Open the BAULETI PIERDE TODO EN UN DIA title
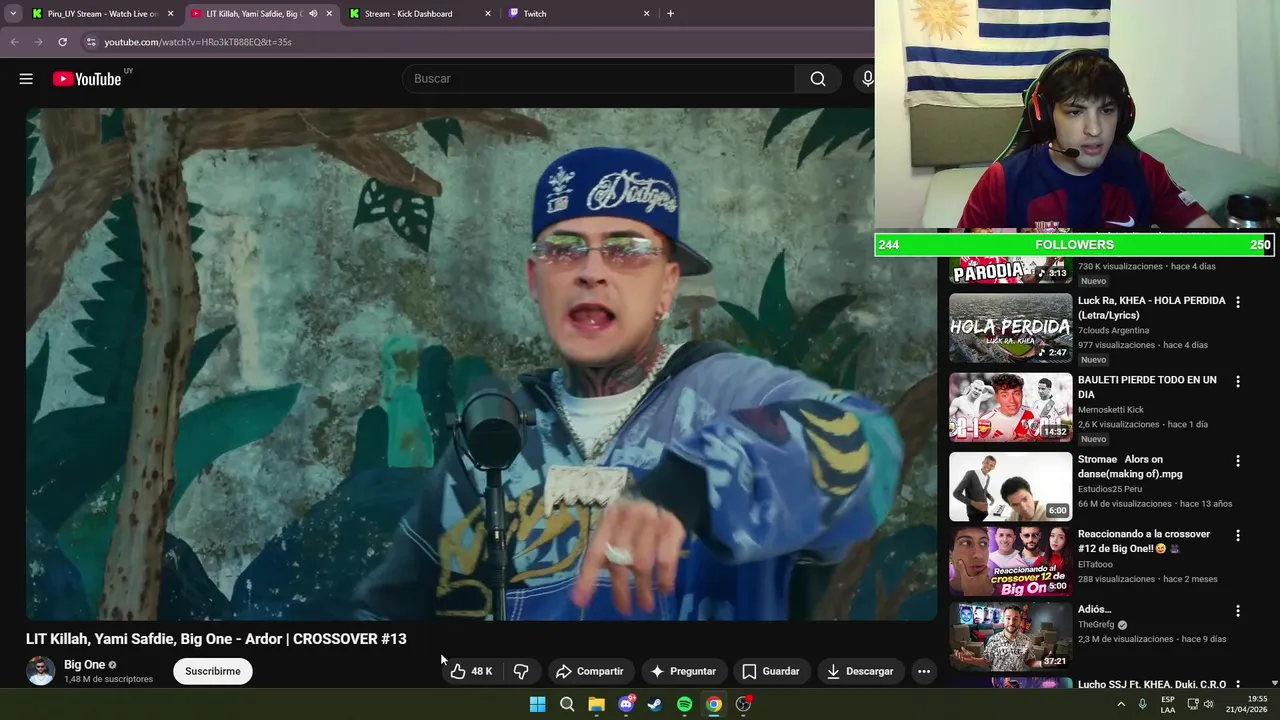Screen dimensions: 1280x720 pyautogui.click(x=1147, y=387)
